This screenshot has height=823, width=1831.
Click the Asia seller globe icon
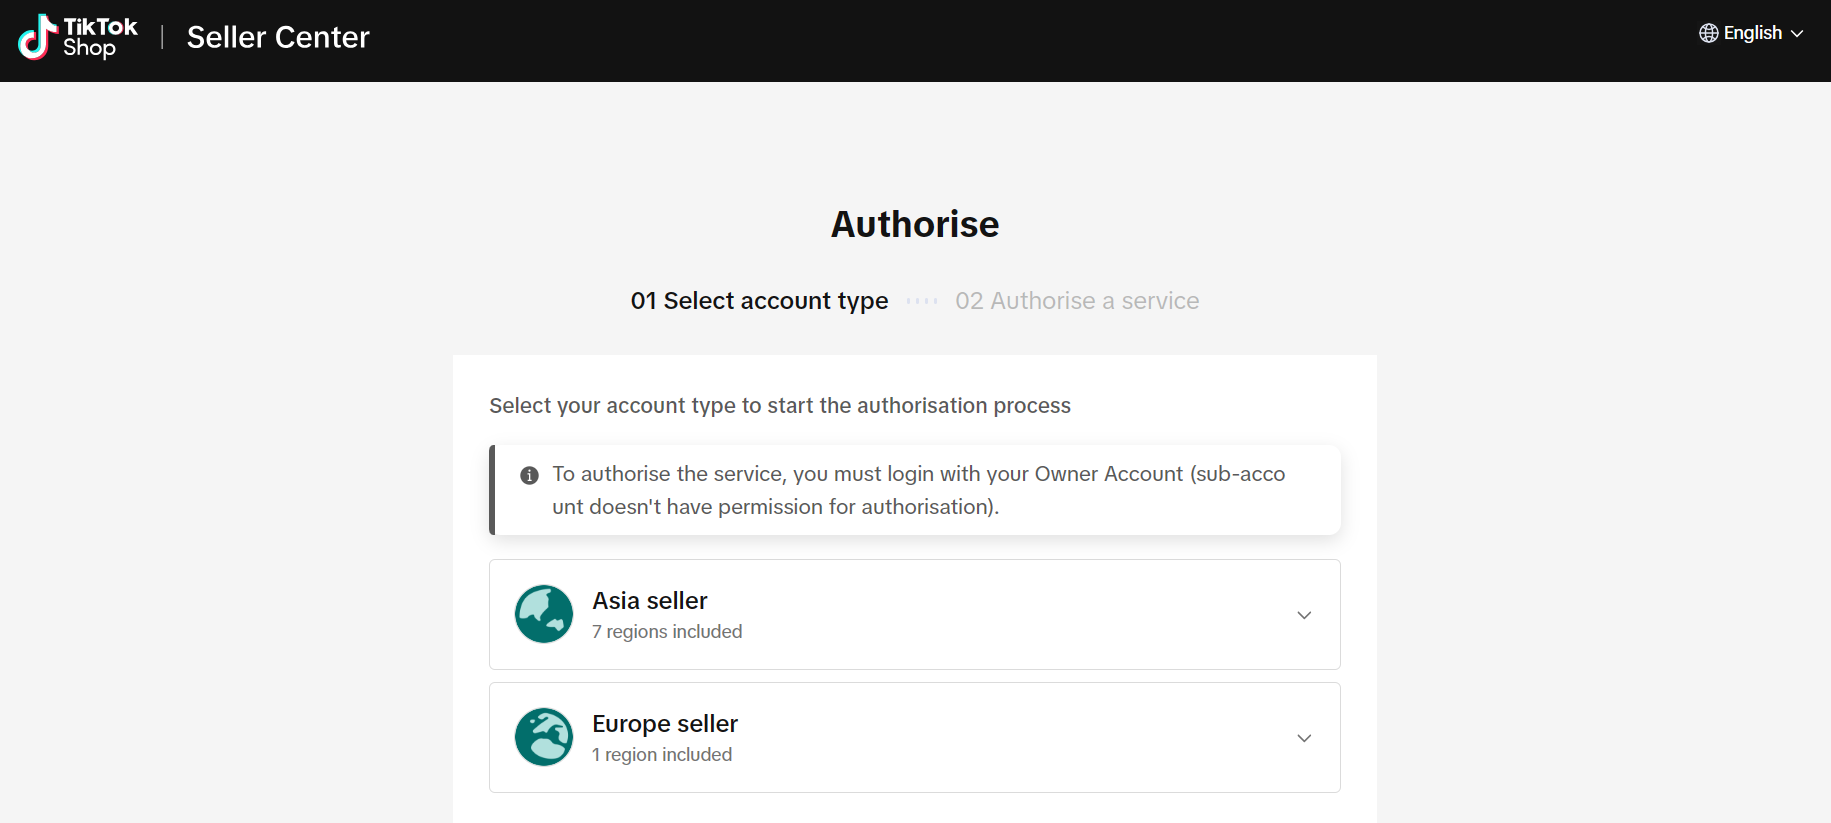click(544, 614)
